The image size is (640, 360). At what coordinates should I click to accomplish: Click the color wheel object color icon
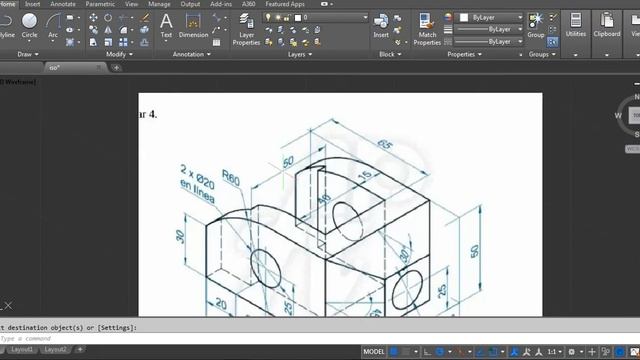click(x=448, y=18)
